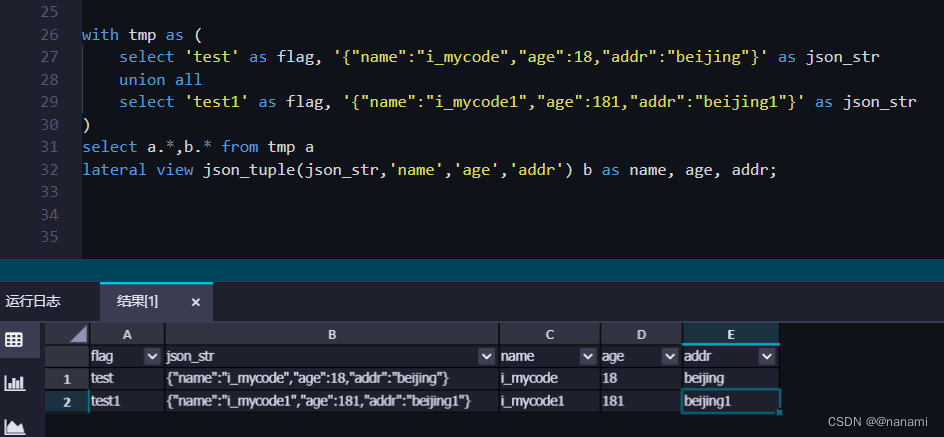Select result row number 2
Screen dimensions: 944x437
tap(67, 401)
